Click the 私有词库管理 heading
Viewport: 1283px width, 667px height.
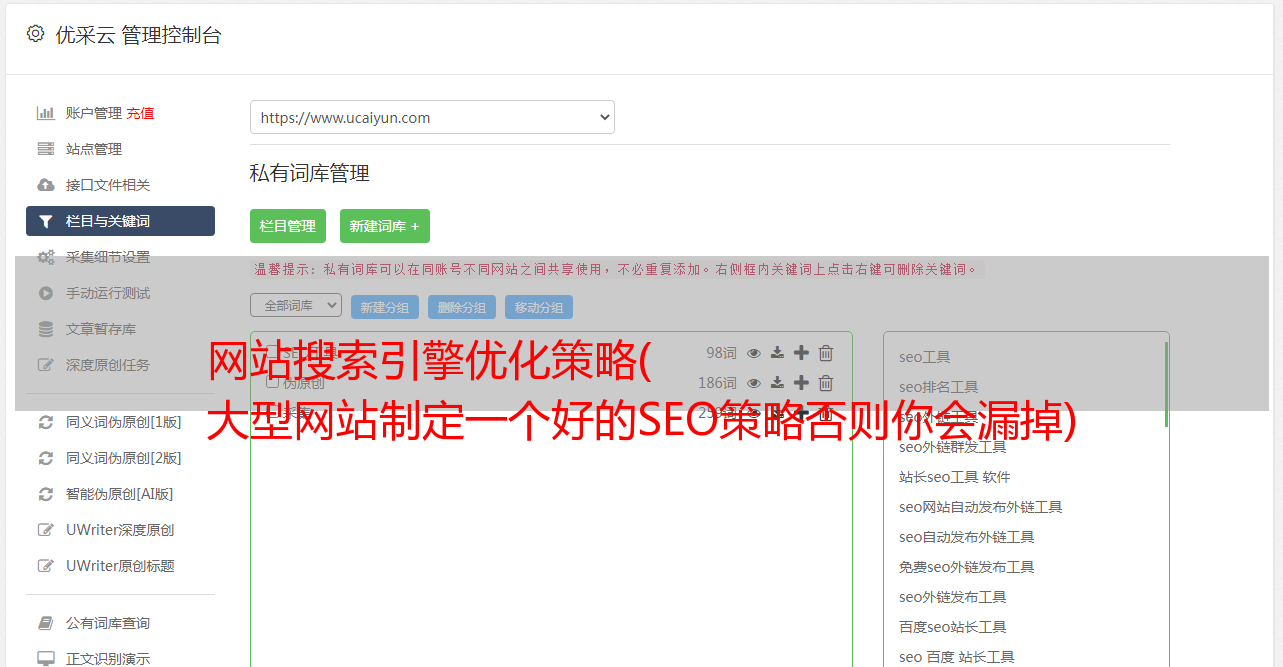[x=310, y=173]
